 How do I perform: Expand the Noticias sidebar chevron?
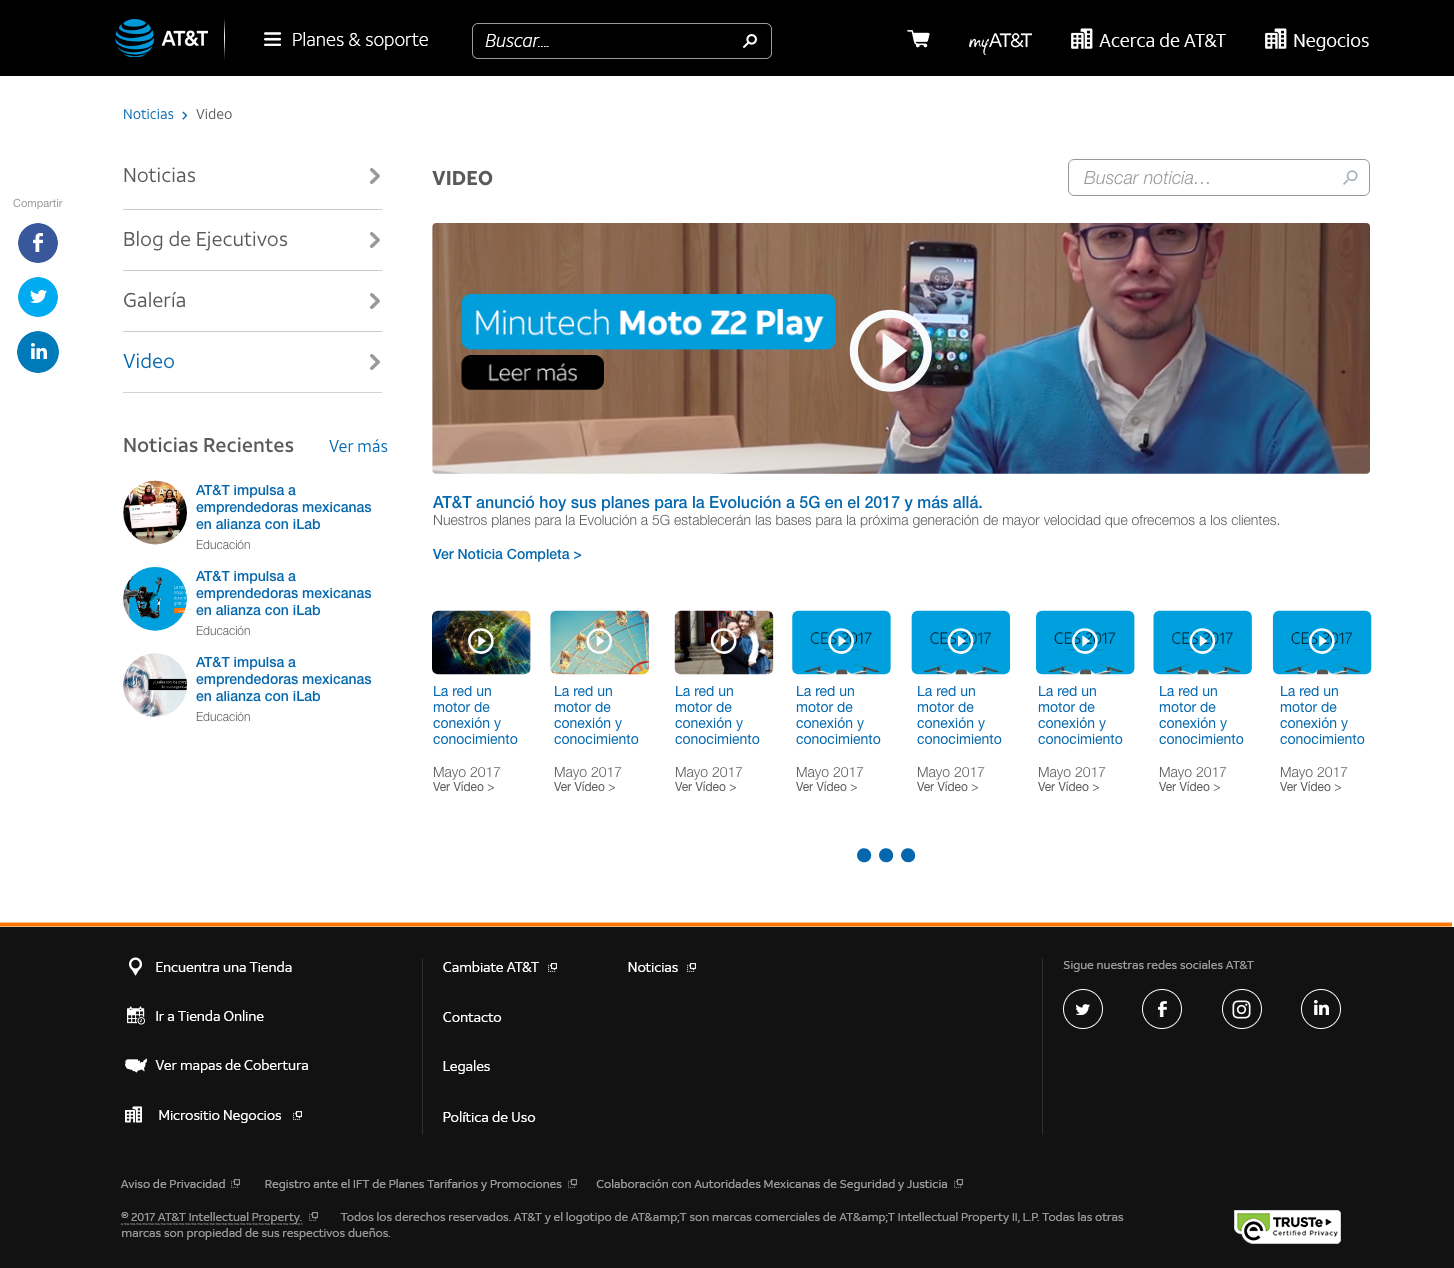pyautogui.click(x=375, y=176)
